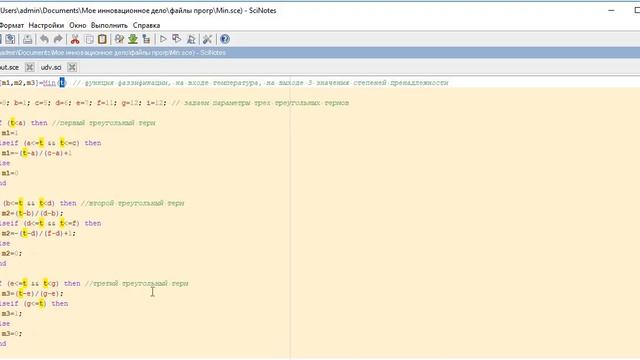Undo the last edit

(x=44, y=39)
